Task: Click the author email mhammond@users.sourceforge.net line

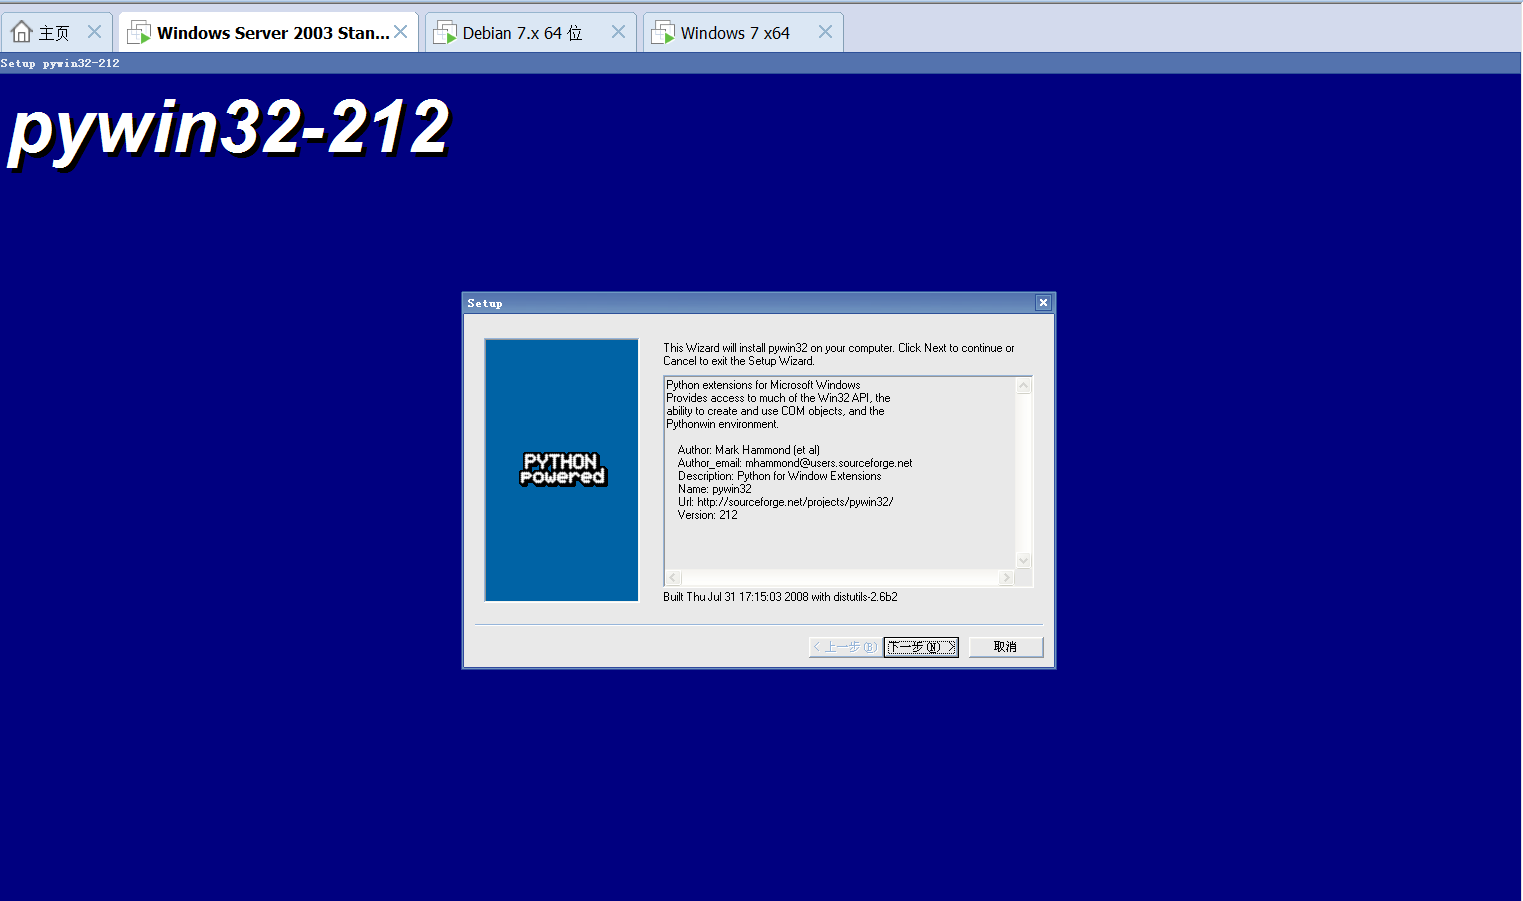Action: pyautogui.click(x=795, y=463)
